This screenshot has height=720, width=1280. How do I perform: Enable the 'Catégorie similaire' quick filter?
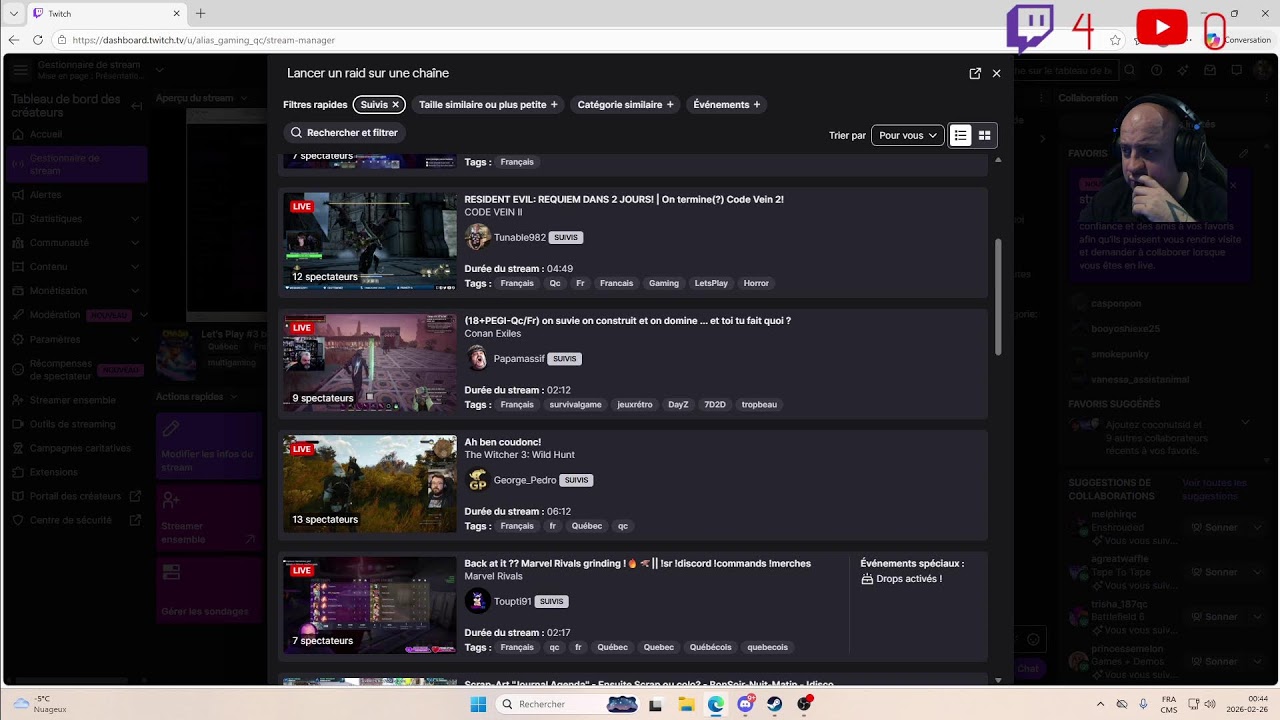[625, 105]
